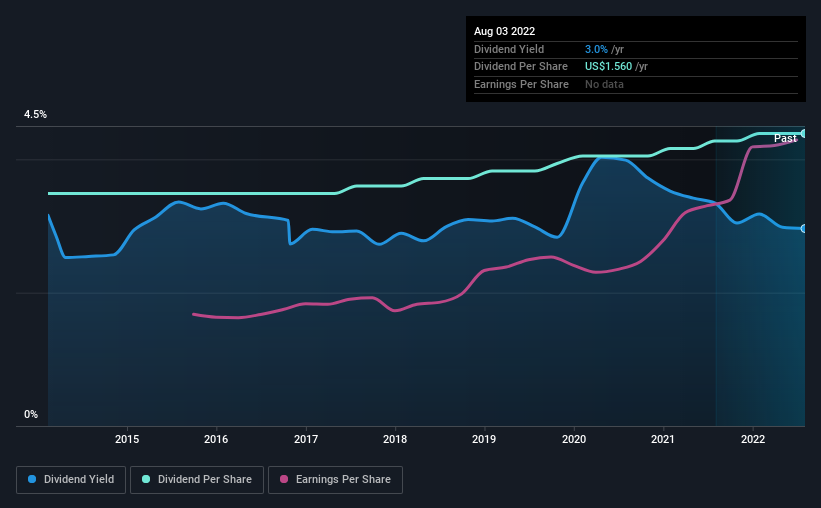Click the tooltip date Aug 03 2022
The image size is (821, 508).
point(504,31)
